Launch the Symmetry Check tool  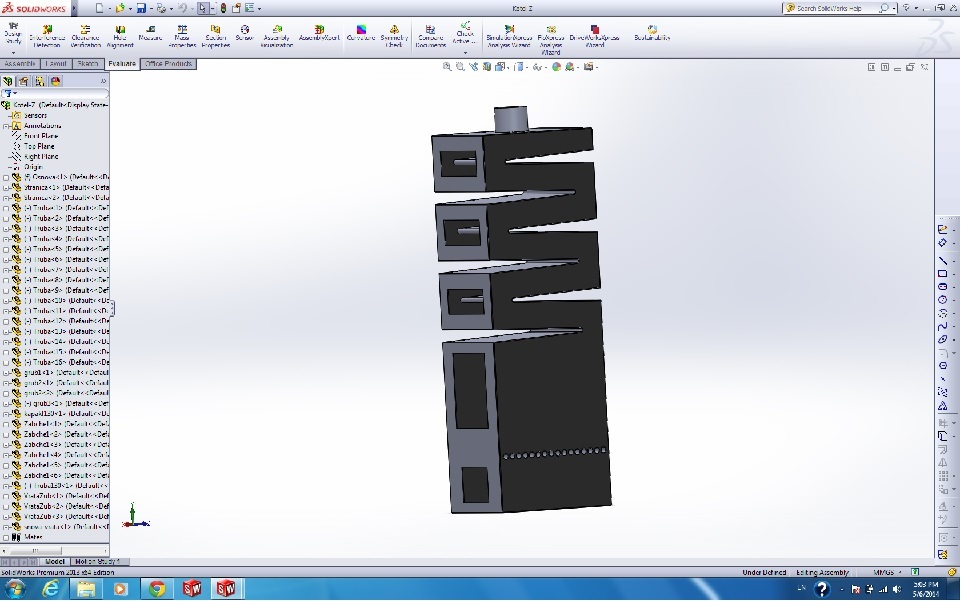pos(394,35)
